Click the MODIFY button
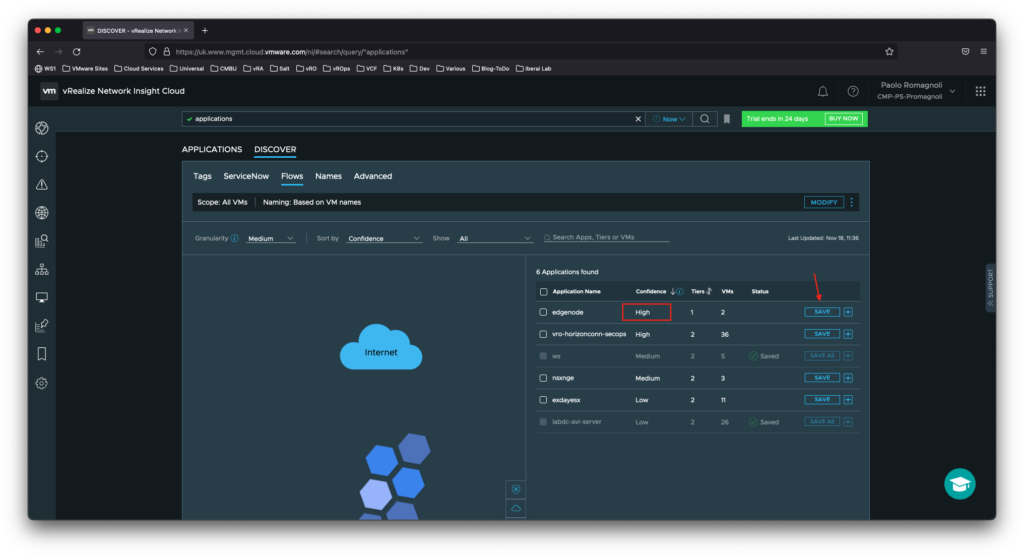 [x=824, y=202]
